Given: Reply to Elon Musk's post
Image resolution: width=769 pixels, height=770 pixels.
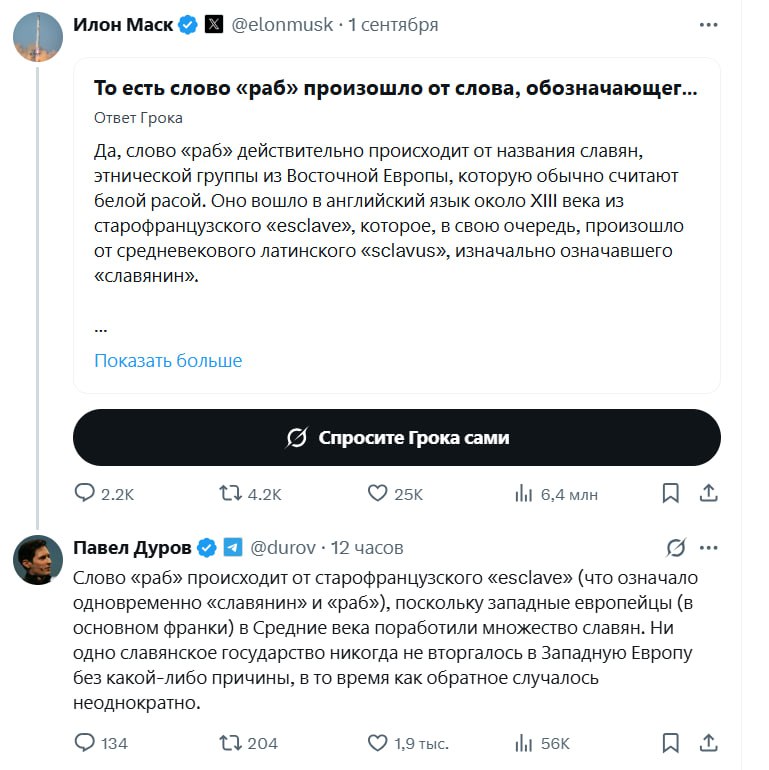Looking at the screenshot, I should point(86,493).
